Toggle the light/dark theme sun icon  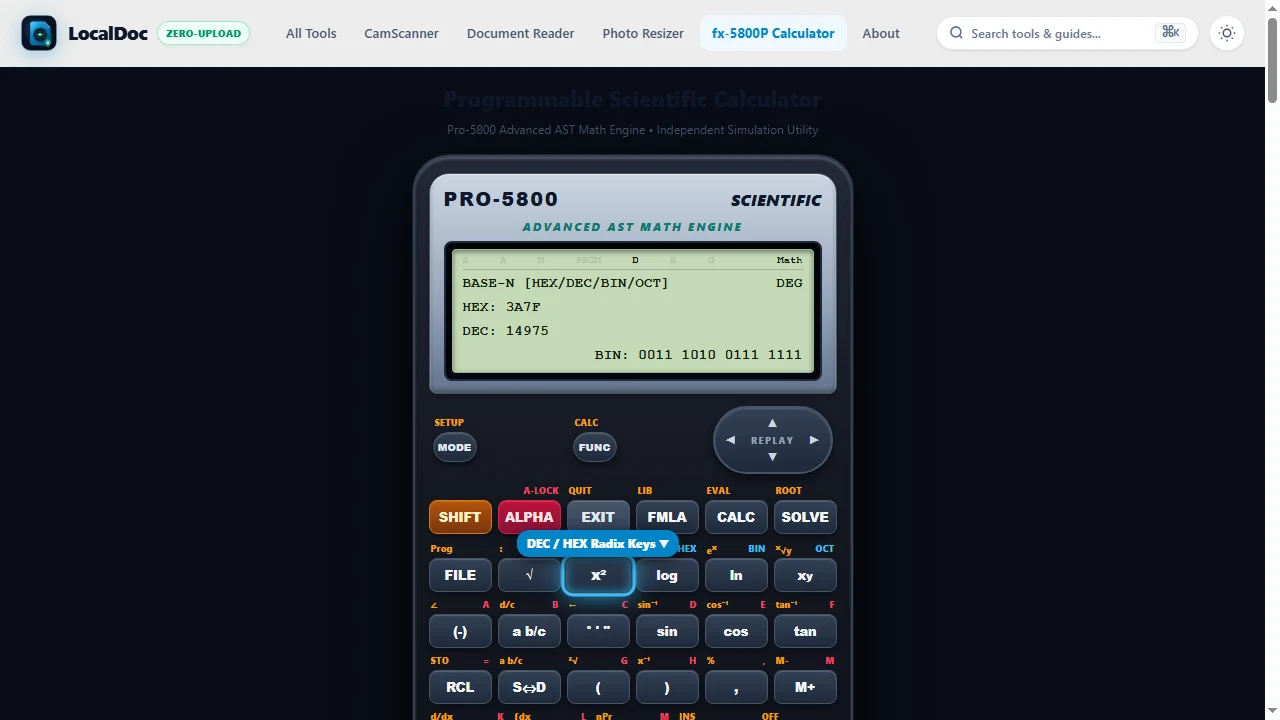click(x=1227, y=33)
